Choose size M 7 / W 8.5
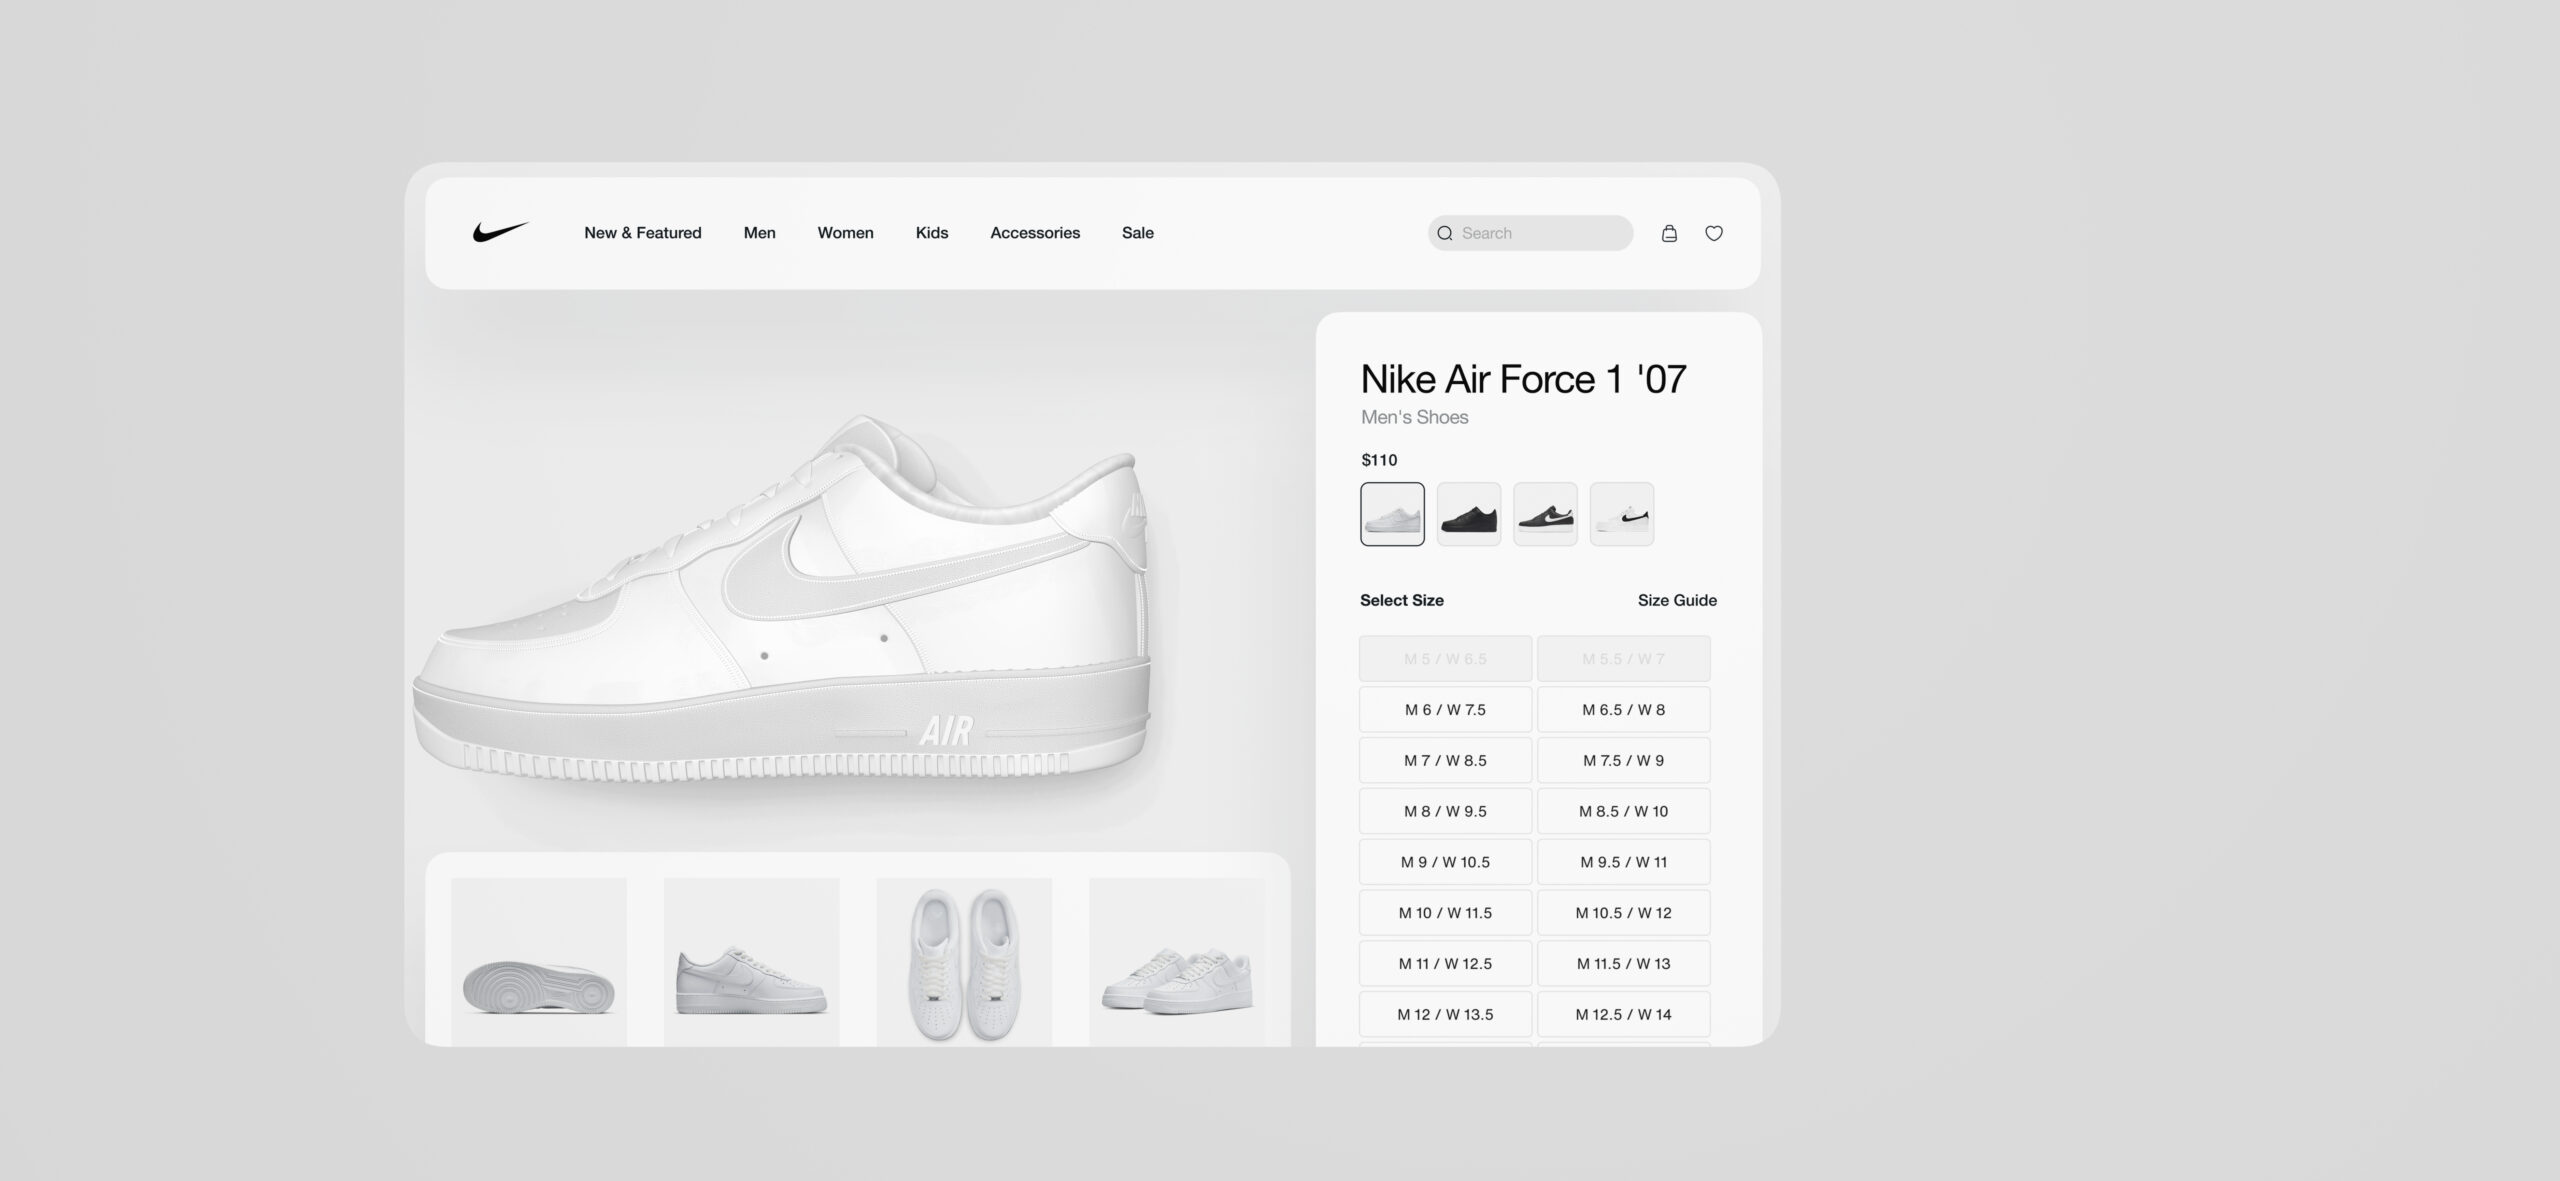The width and height of the screenshot is (2560, 1181). [1445, 761]
